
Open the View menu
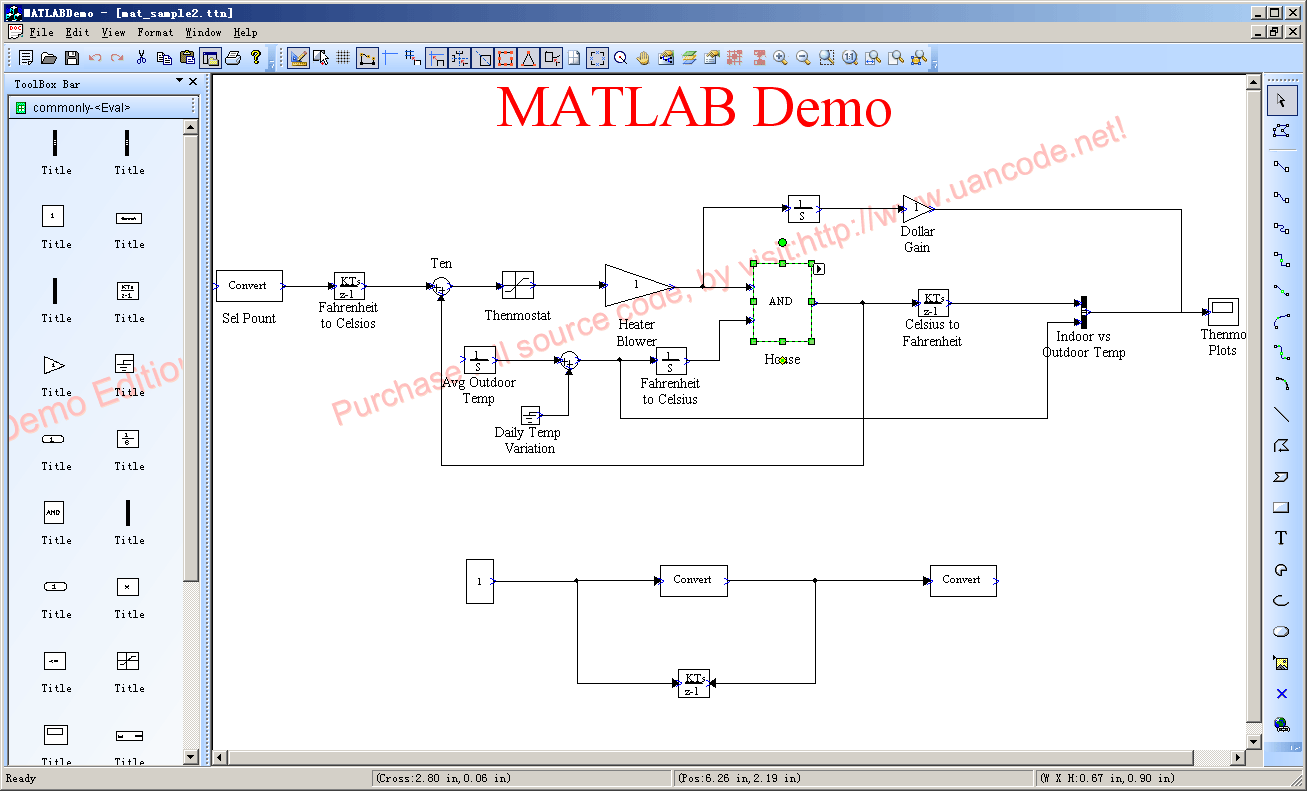(x=114, y=32)
